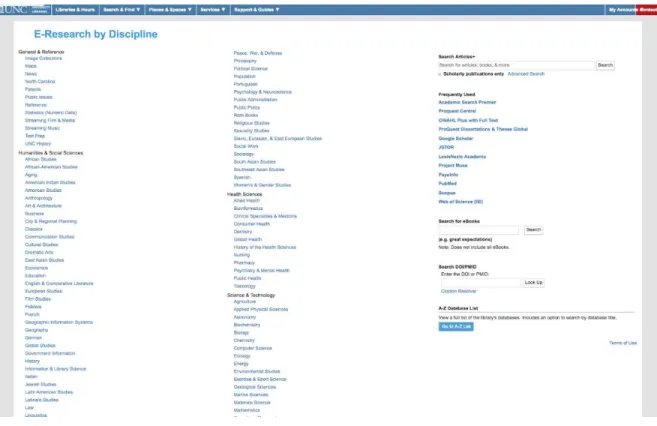Open the Consumer Health link
Screen dimensions: 657x426
click(252, 224)
